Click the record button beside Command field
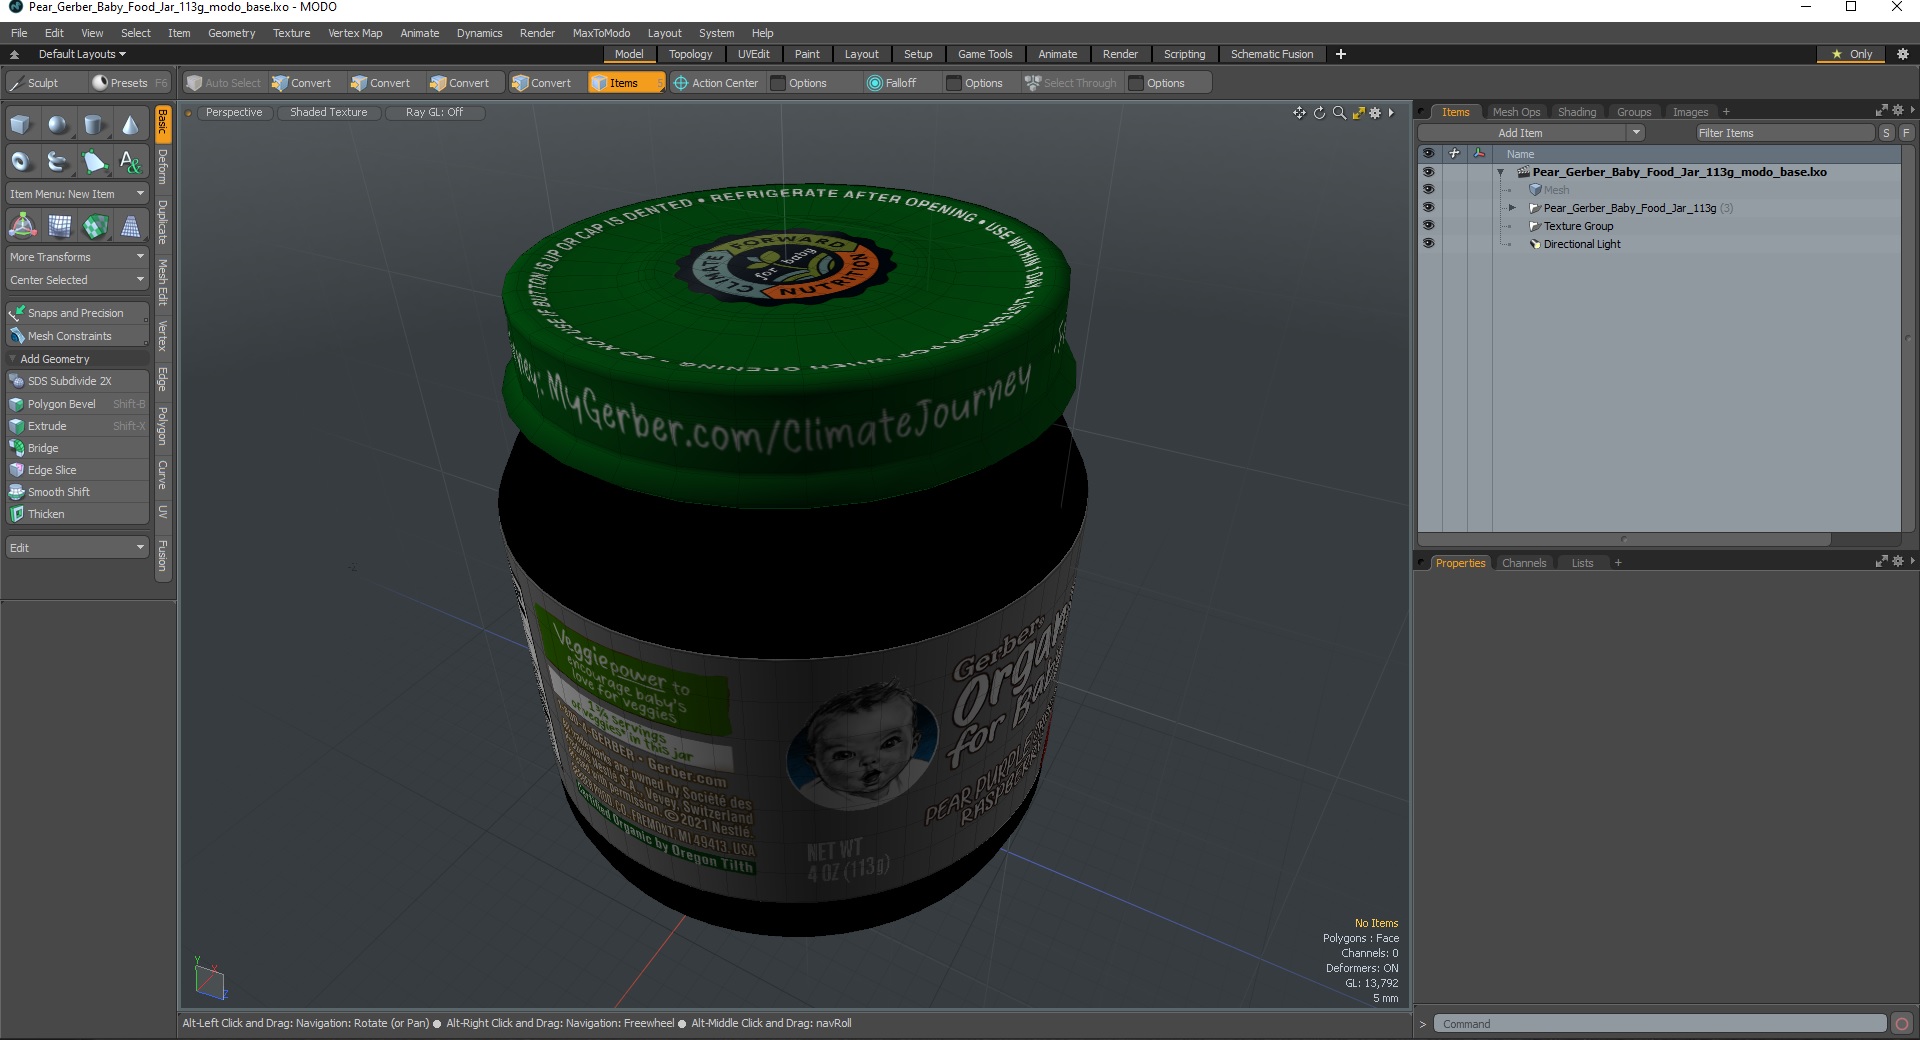This screenshot has height=1040, width=1920. tap(1902, 1023)
